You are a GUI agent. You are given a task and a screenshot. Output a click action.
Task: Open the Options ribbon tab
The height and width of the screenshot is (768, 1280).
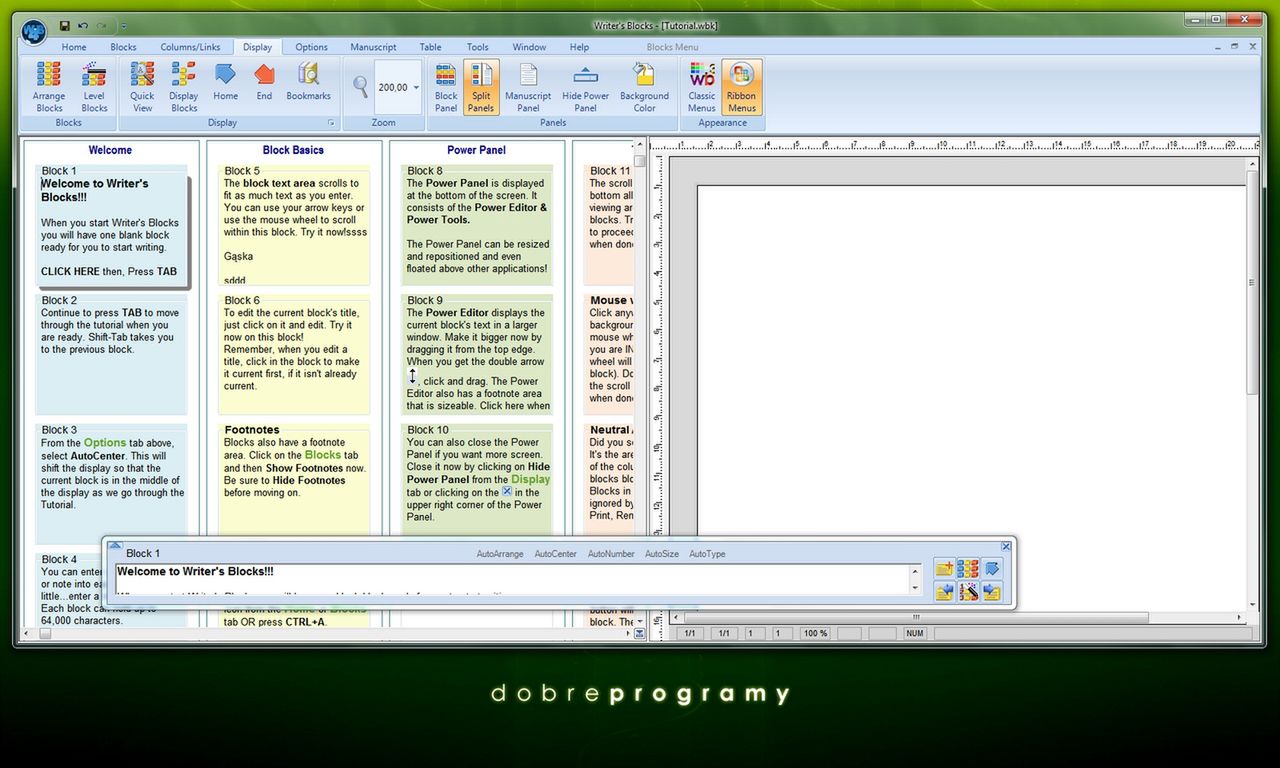[311, 47]
